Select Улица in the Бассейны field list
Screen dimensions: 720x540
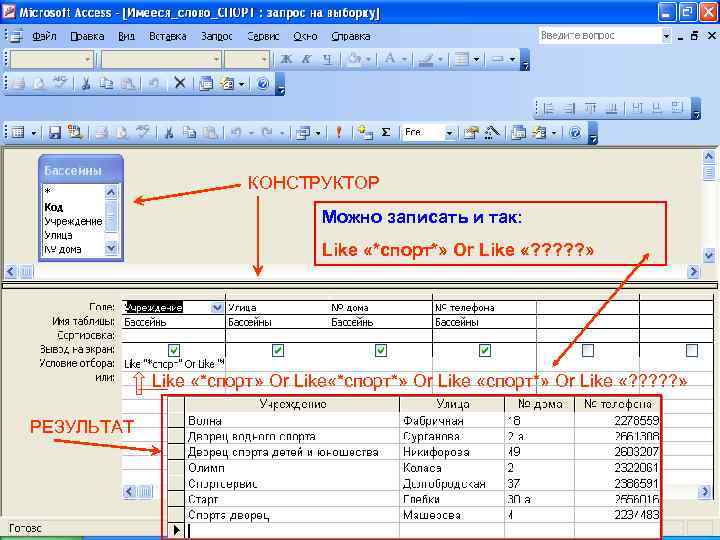click(58, 236)
